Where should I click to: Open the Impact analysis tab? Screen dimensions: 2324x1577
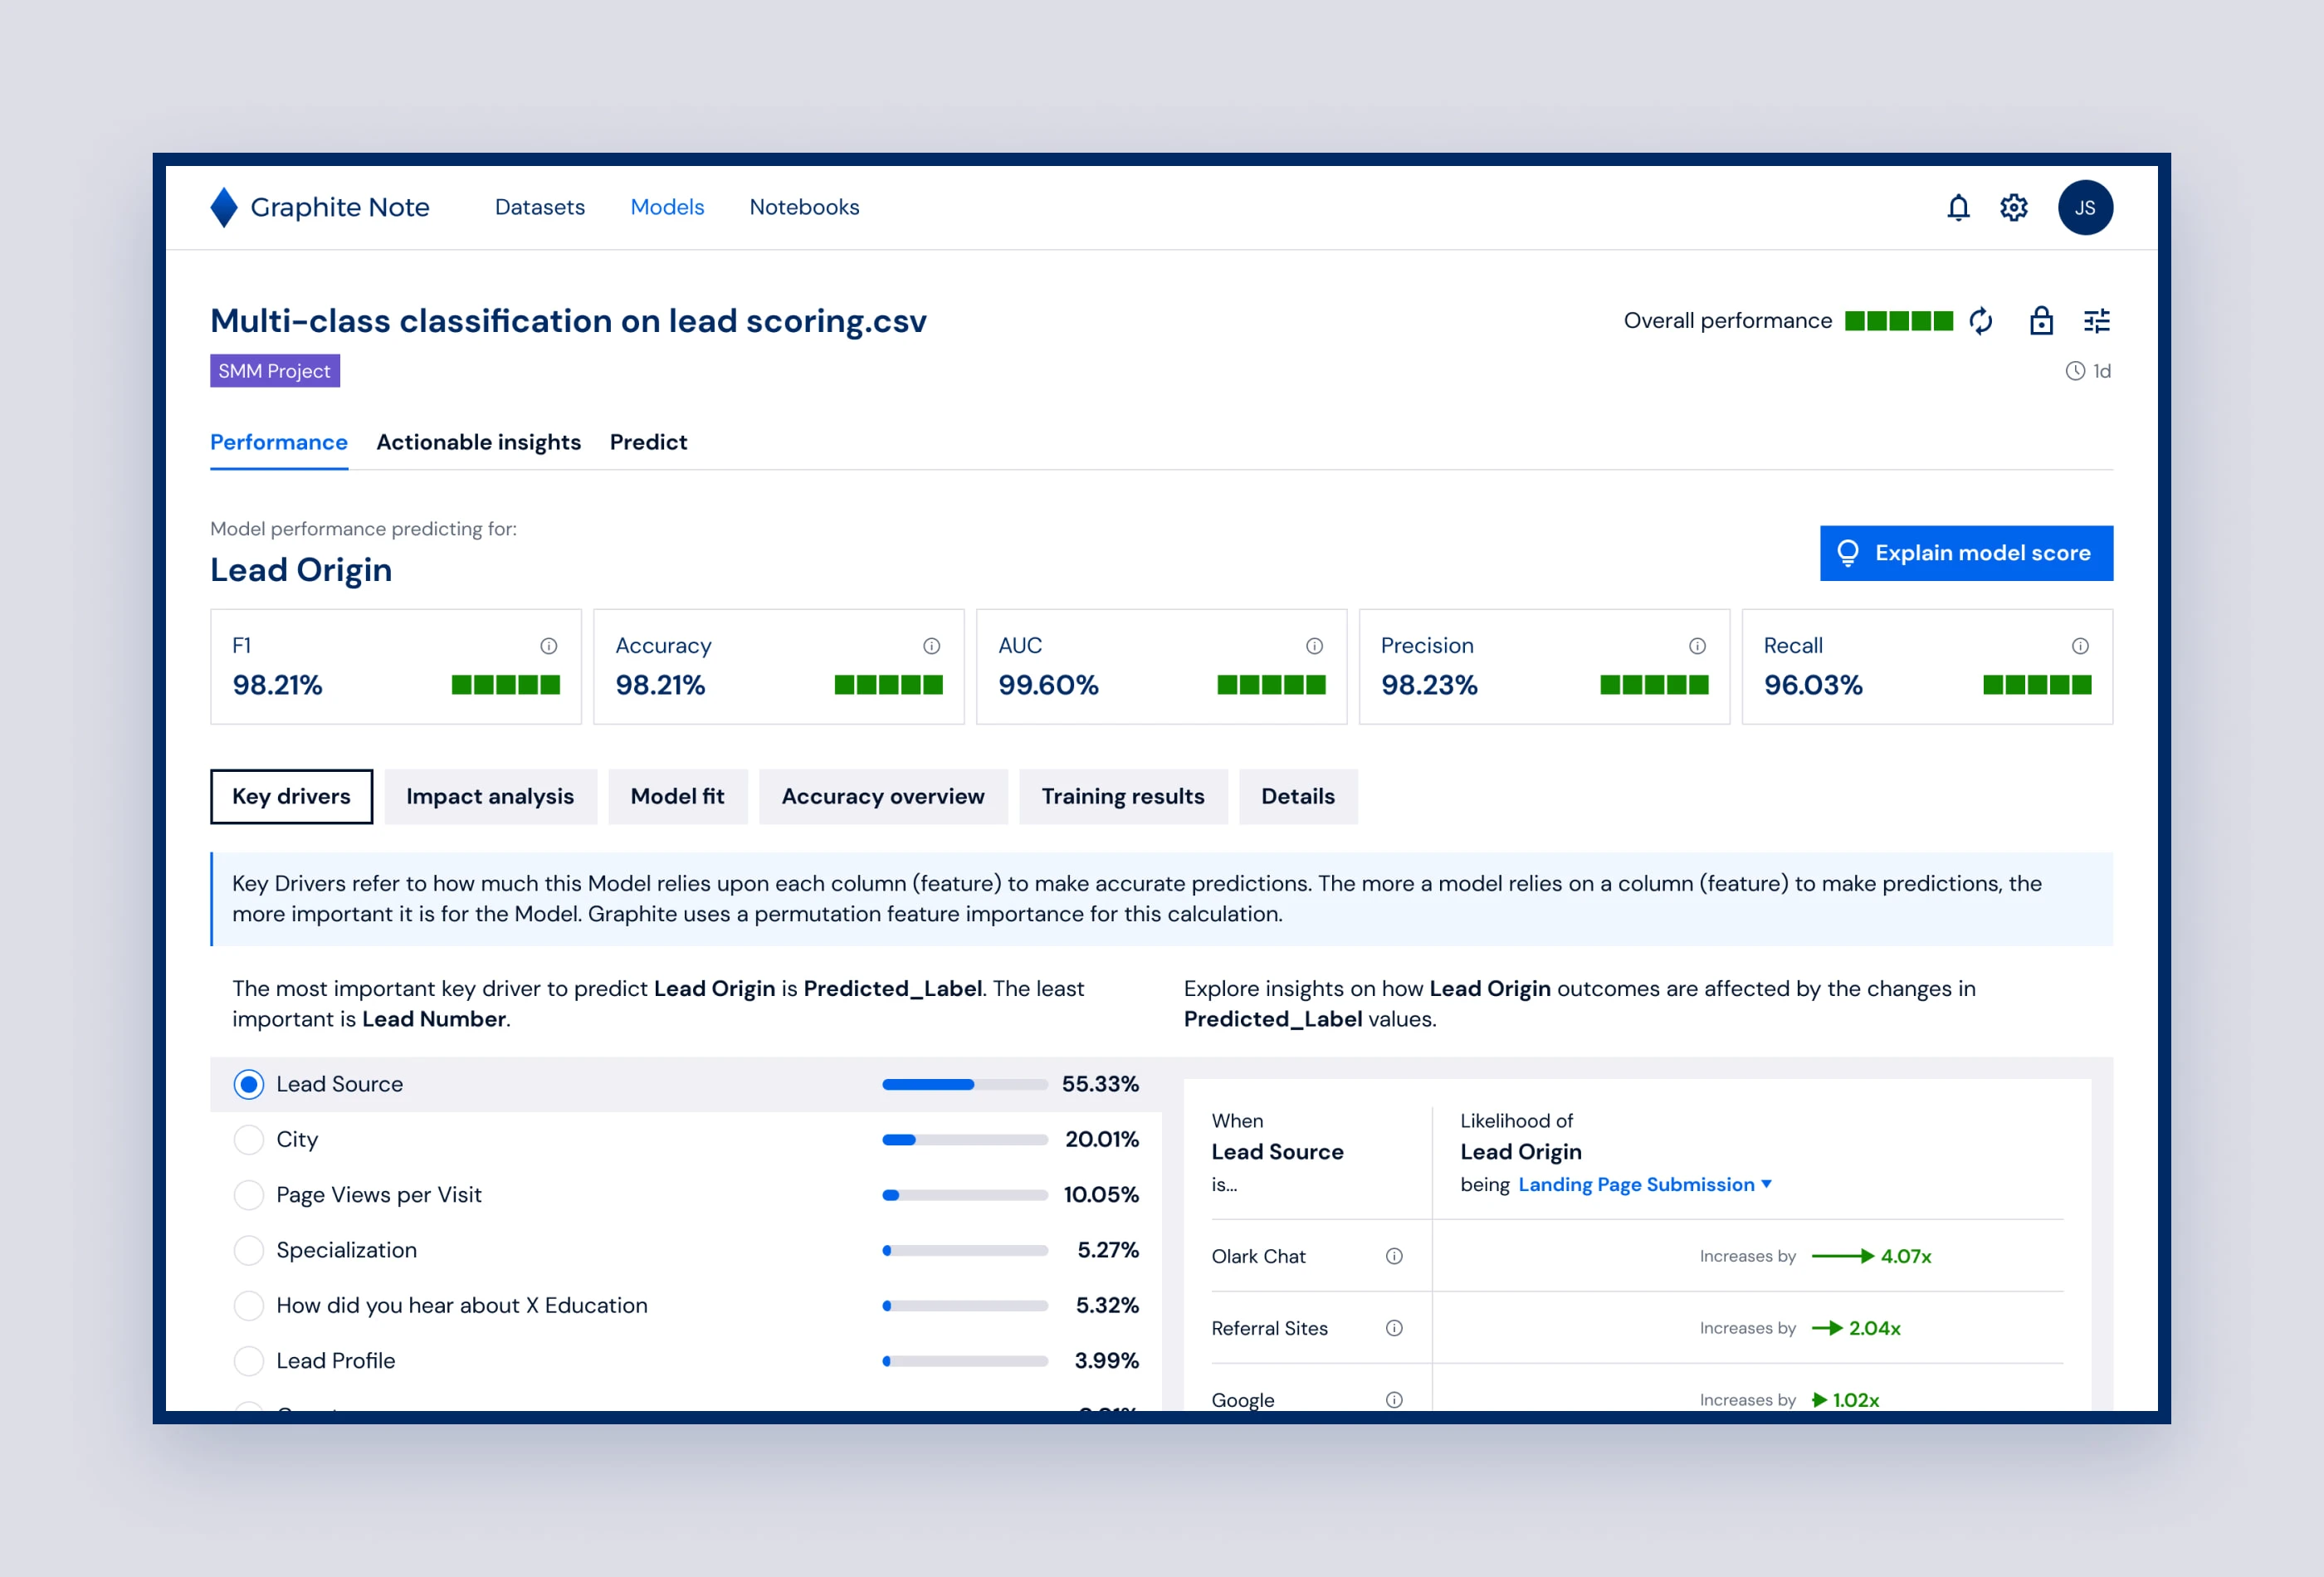coord(489,796)
